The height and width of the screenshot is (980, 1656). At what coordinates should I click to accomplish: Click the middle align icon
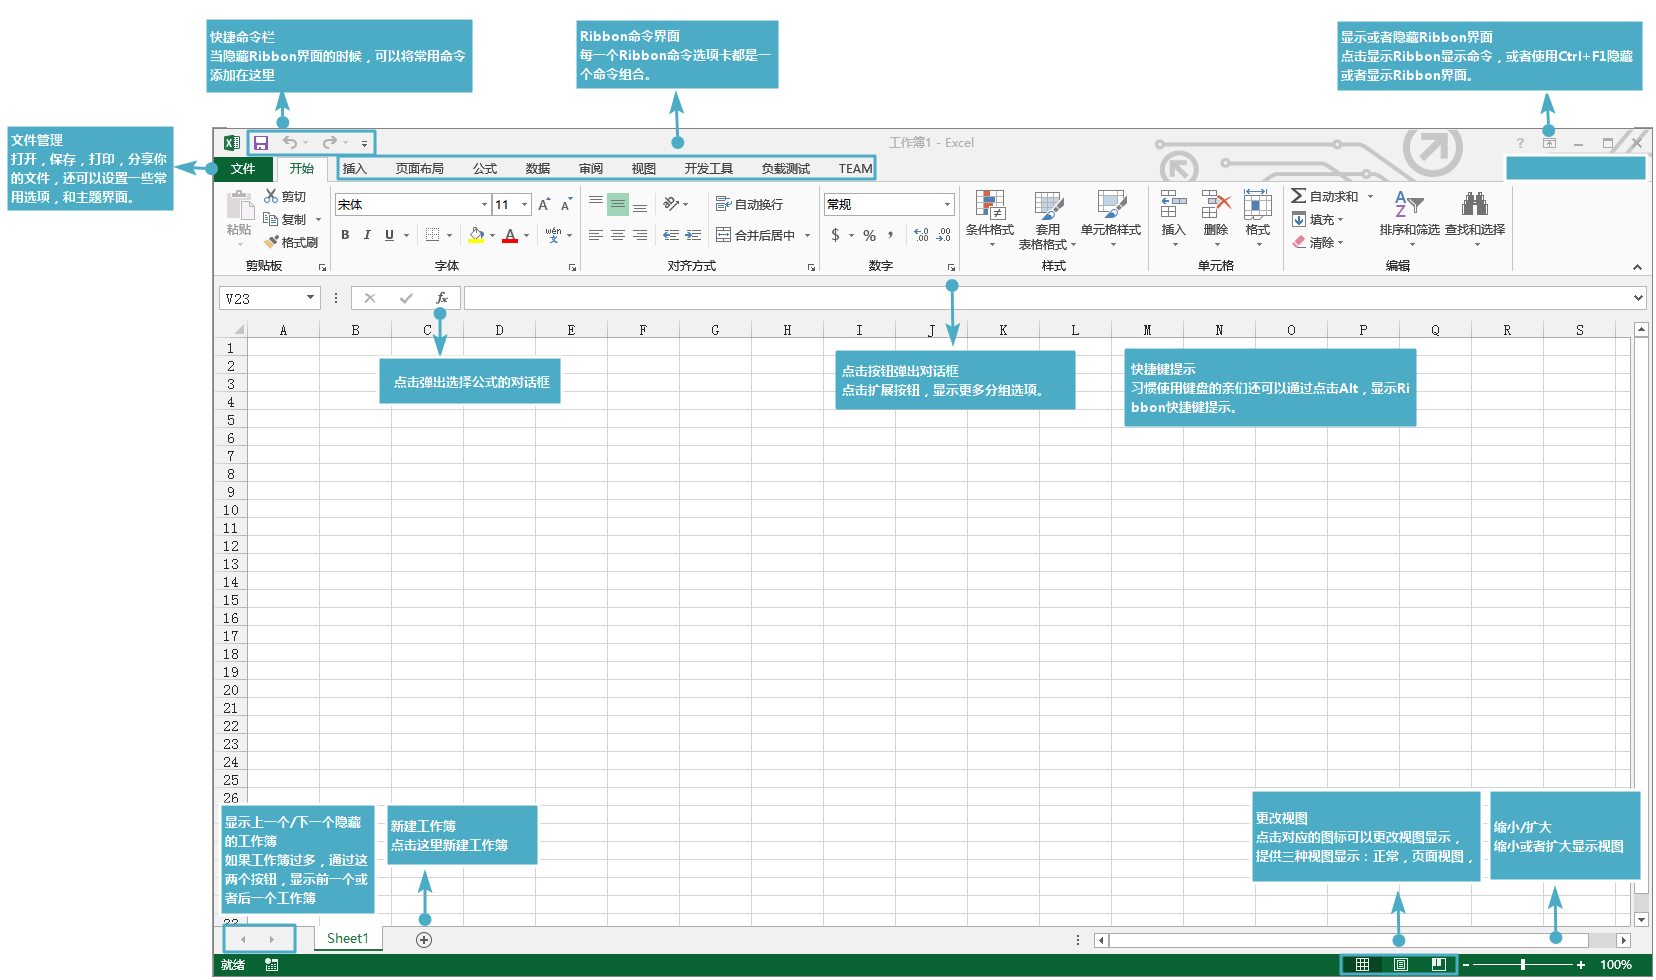(x=618, y=204)
